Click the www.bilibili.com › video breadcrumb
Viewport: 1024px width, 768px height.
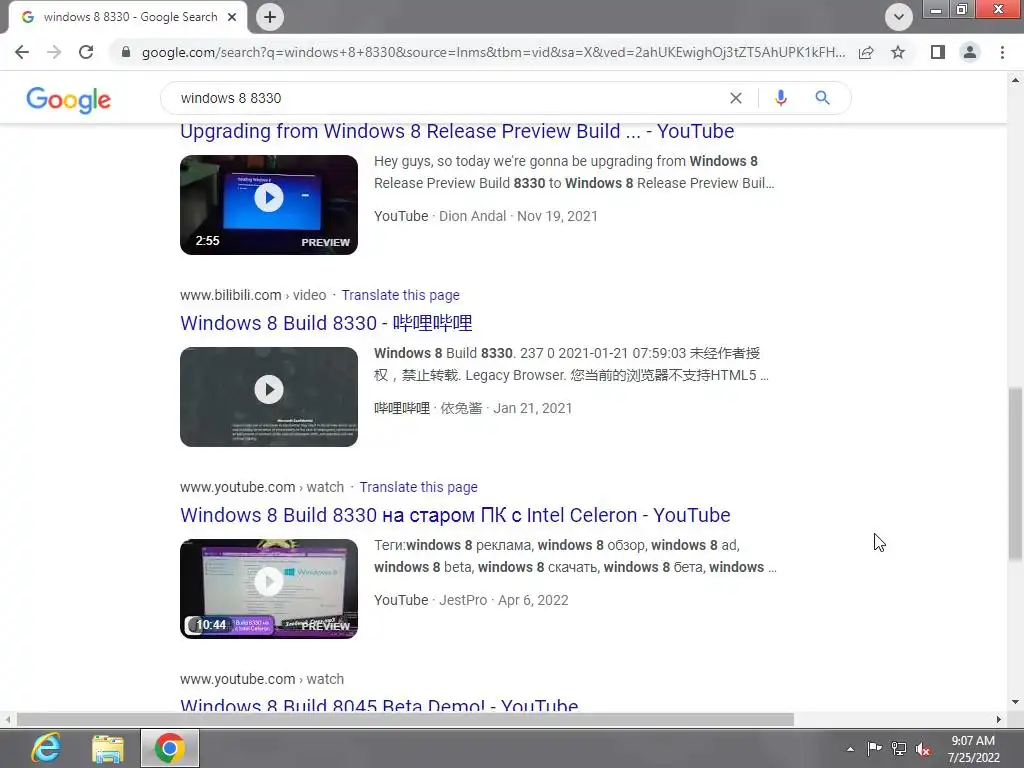(253, 295)
